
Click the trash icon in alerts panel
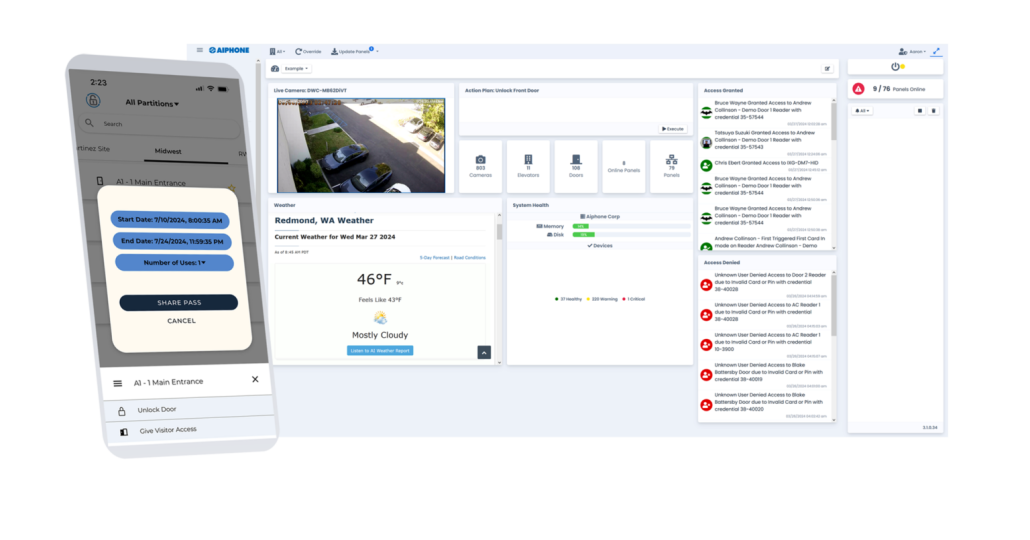[x=933, y=111]
